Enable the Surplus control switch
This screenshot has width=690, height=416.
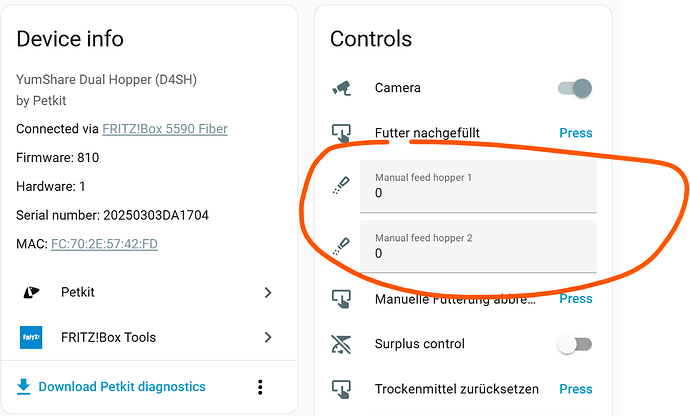[x=575, y=344]
